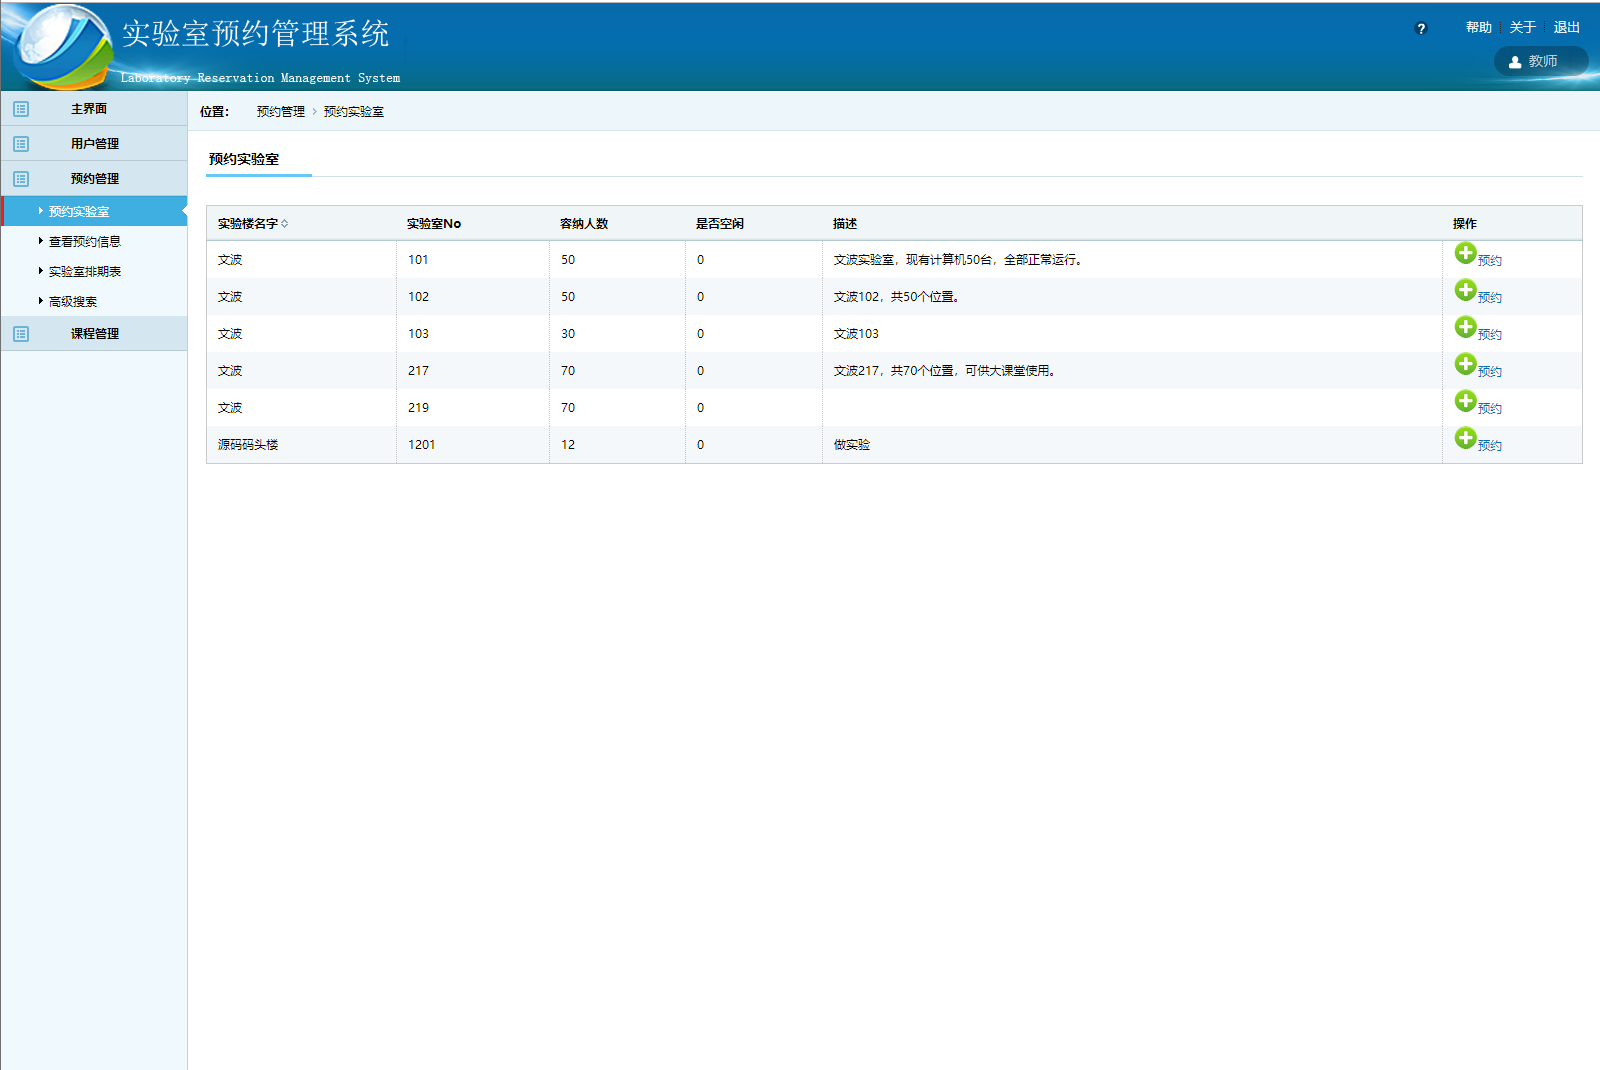Collapse the 预约管理 sidebar section
Viewport: 1600px width, 1070px height.
(94, 179)
